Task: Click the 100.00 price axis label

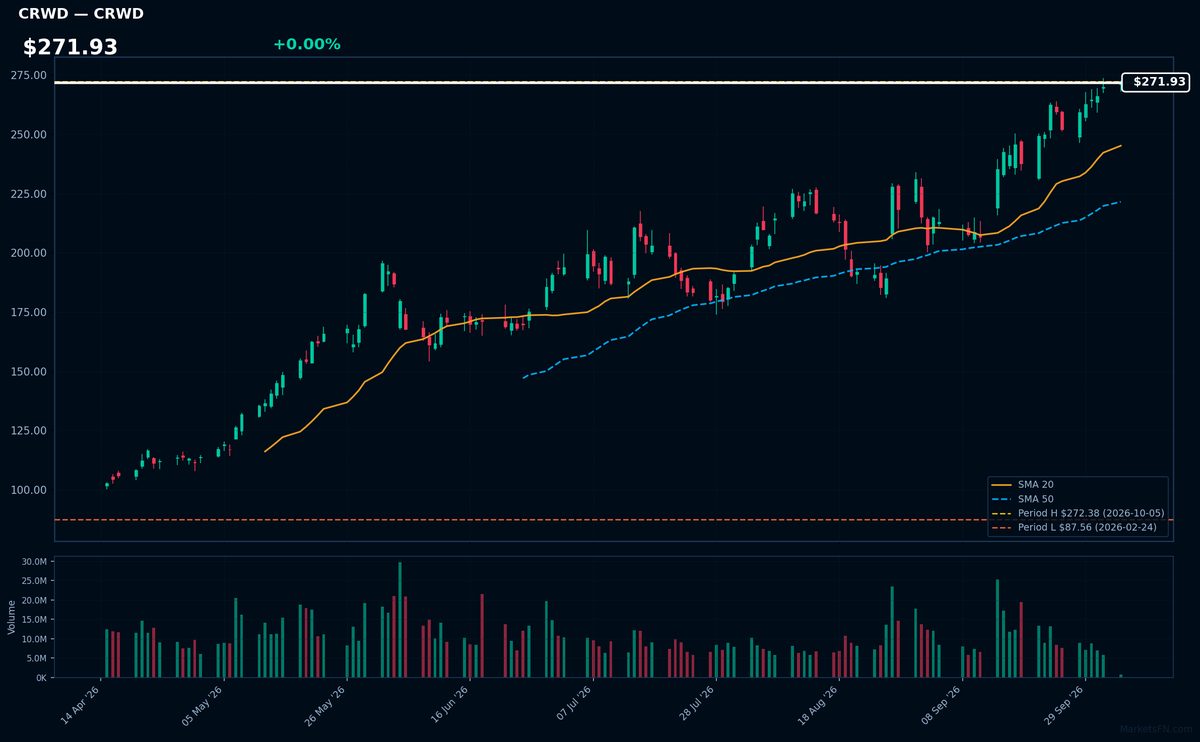Action: click(x=29, y=490)
